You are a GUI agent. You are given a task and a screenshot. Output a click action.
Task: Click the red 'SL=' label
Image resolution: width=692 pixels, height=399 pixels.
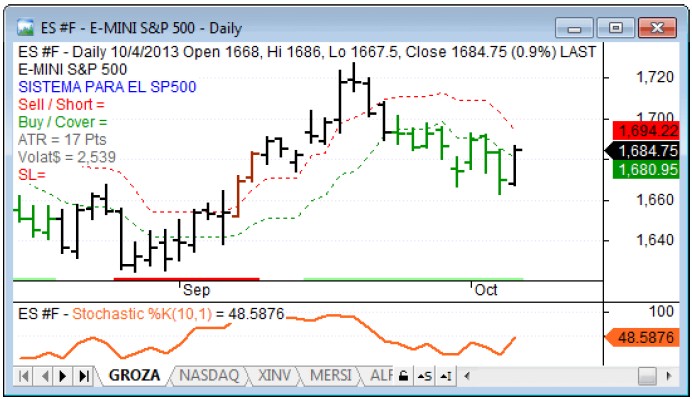(32, 175)
